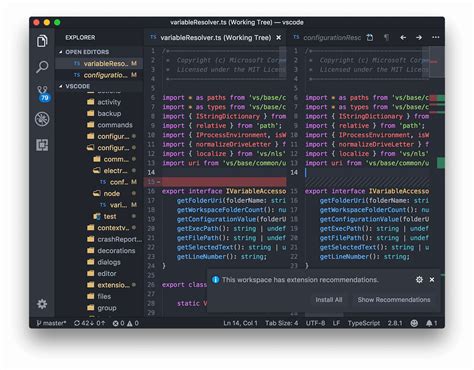The width and height of the screenshot is (474, 370).
Task: Expand the backup folder
Action: pos(104,113)
